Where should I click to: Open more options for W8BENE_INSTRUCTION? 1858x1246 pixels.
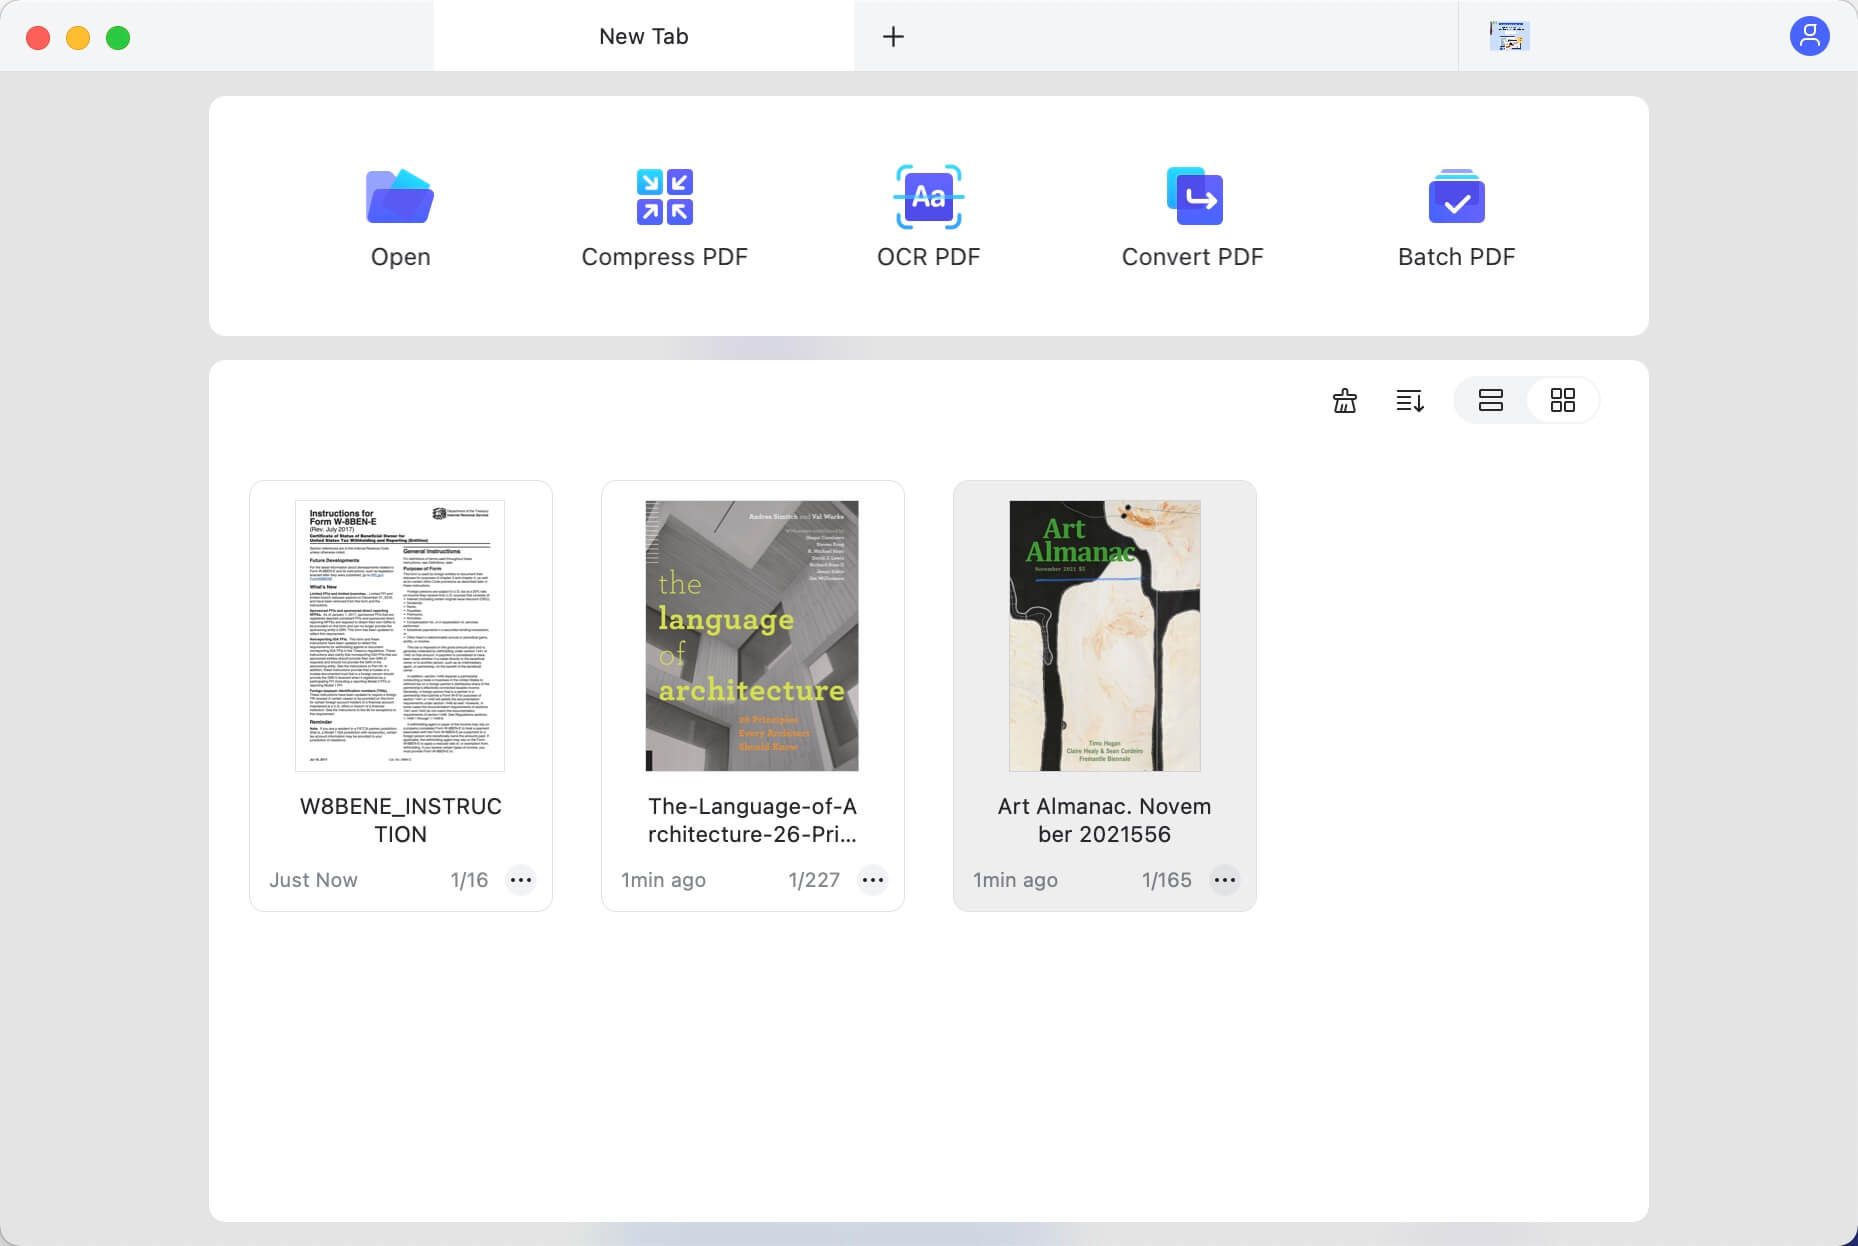[x=521, y=880]
